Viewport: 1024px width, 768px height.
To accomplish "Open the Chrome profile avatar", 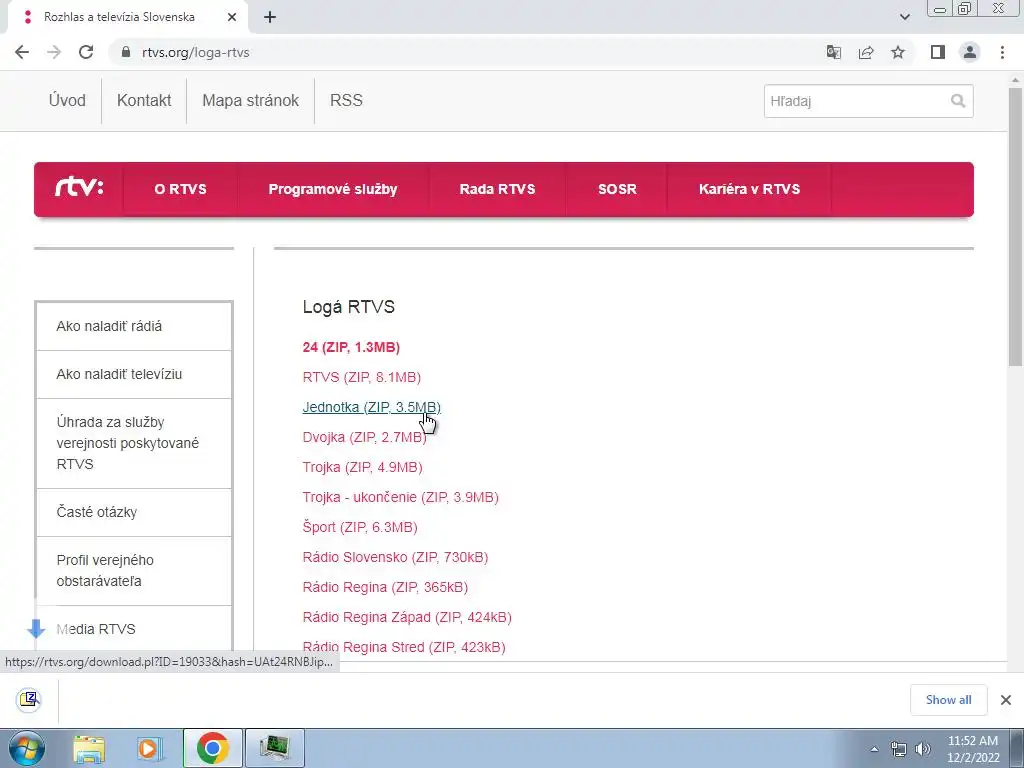I will 970,52.
